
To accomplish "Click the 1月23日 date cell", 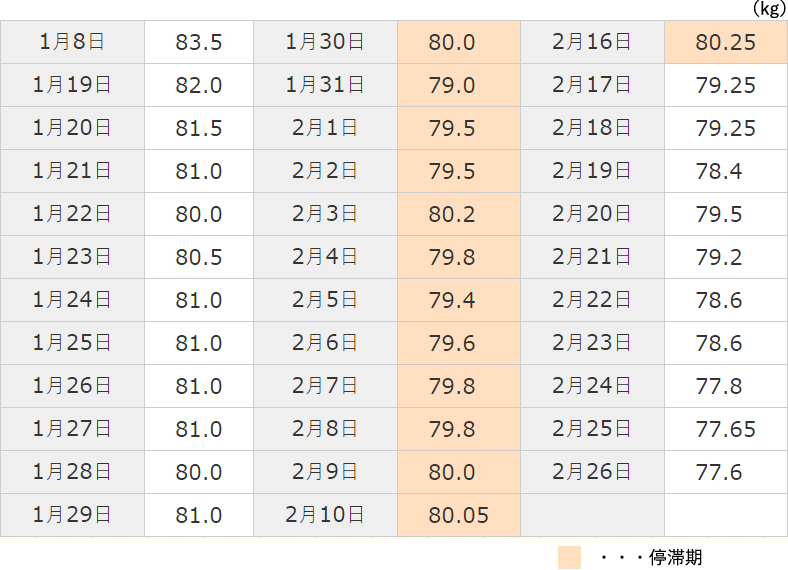I will tap(72, 257).
